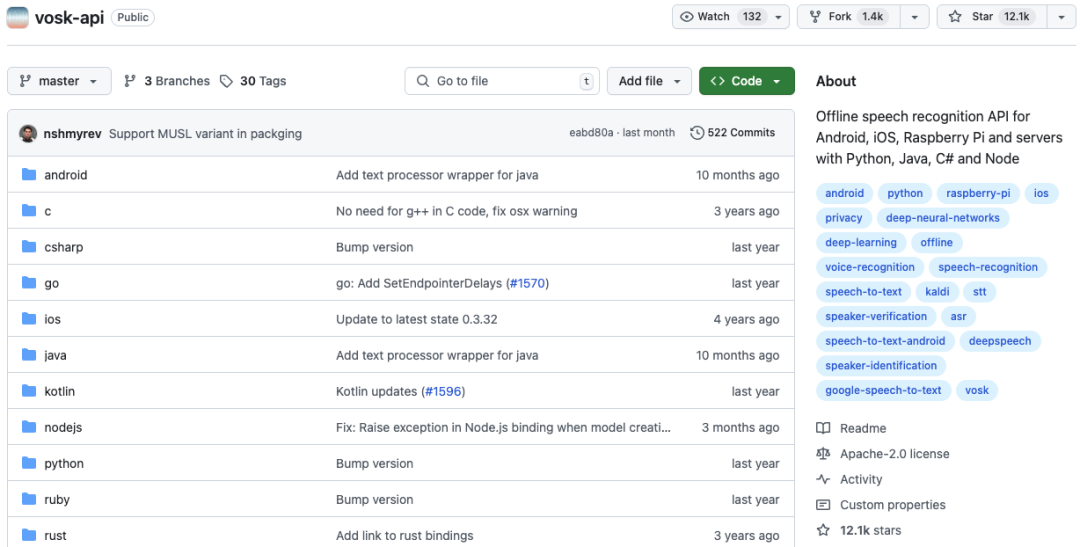Screen dimensions: 1080x547
Task: Fork the repository button
Action: click(x=848, y=17)
